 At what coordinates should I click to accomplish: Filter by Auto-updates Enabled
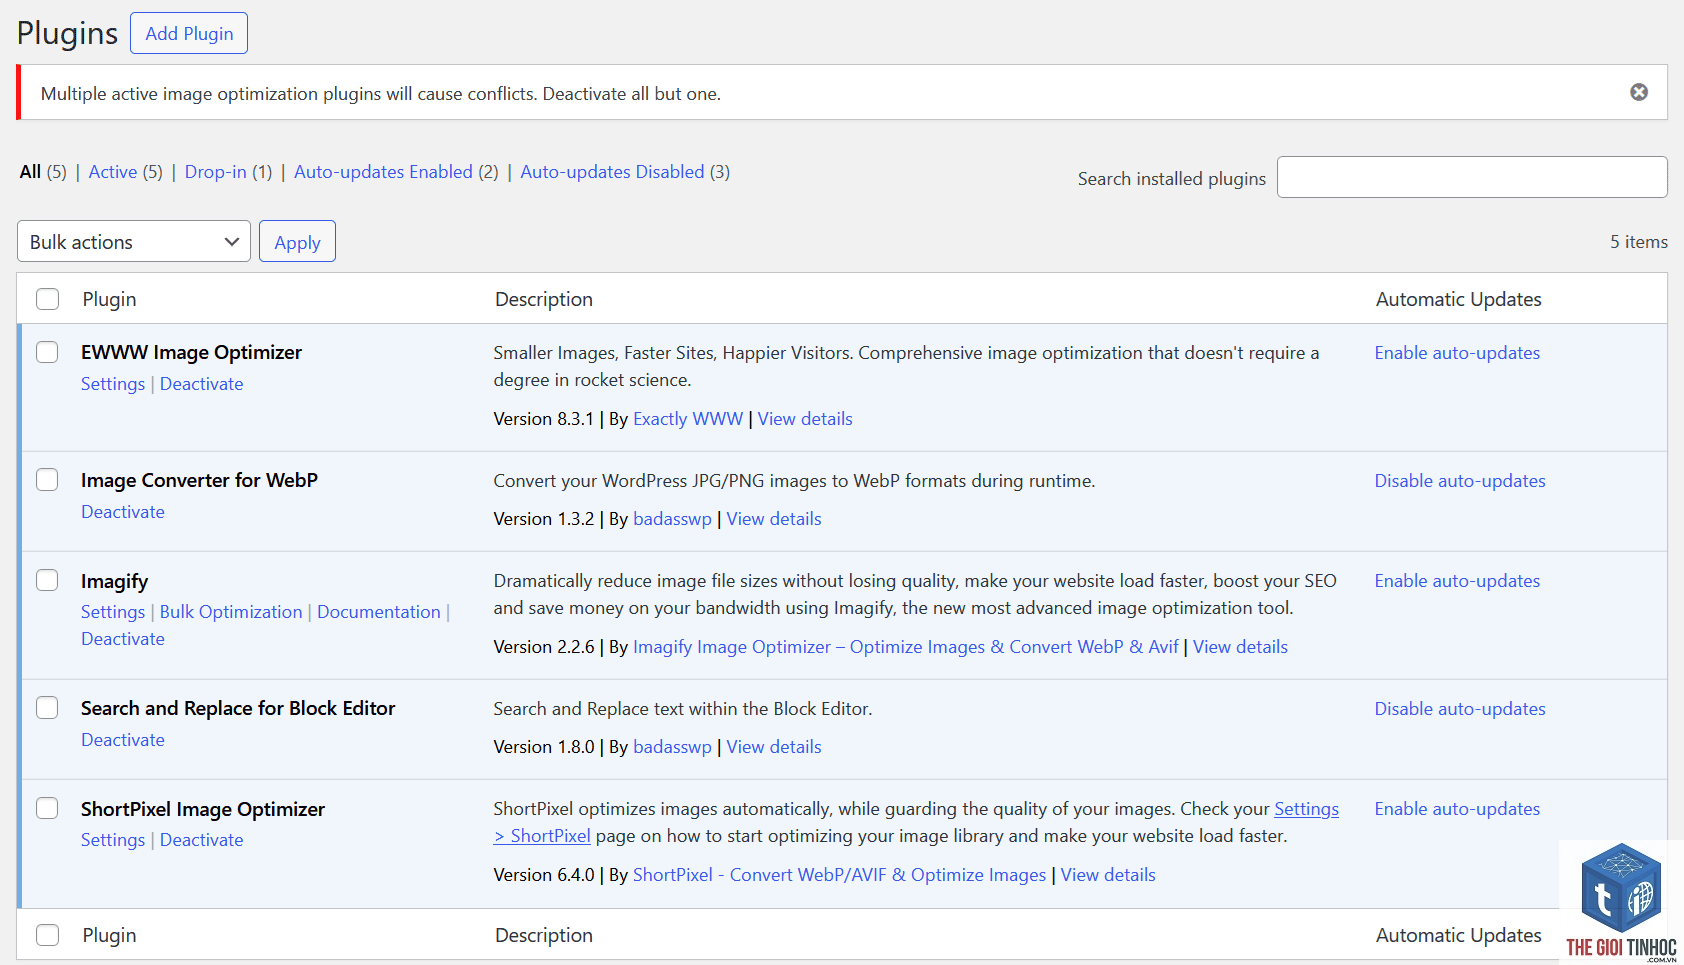383,172
